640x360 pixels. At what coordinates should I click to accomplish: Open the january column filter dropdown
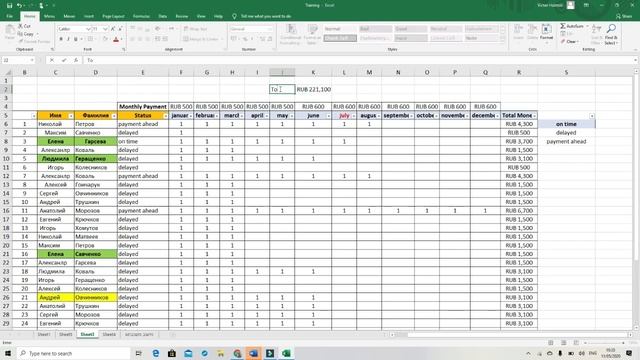click(x=191, y=116)
